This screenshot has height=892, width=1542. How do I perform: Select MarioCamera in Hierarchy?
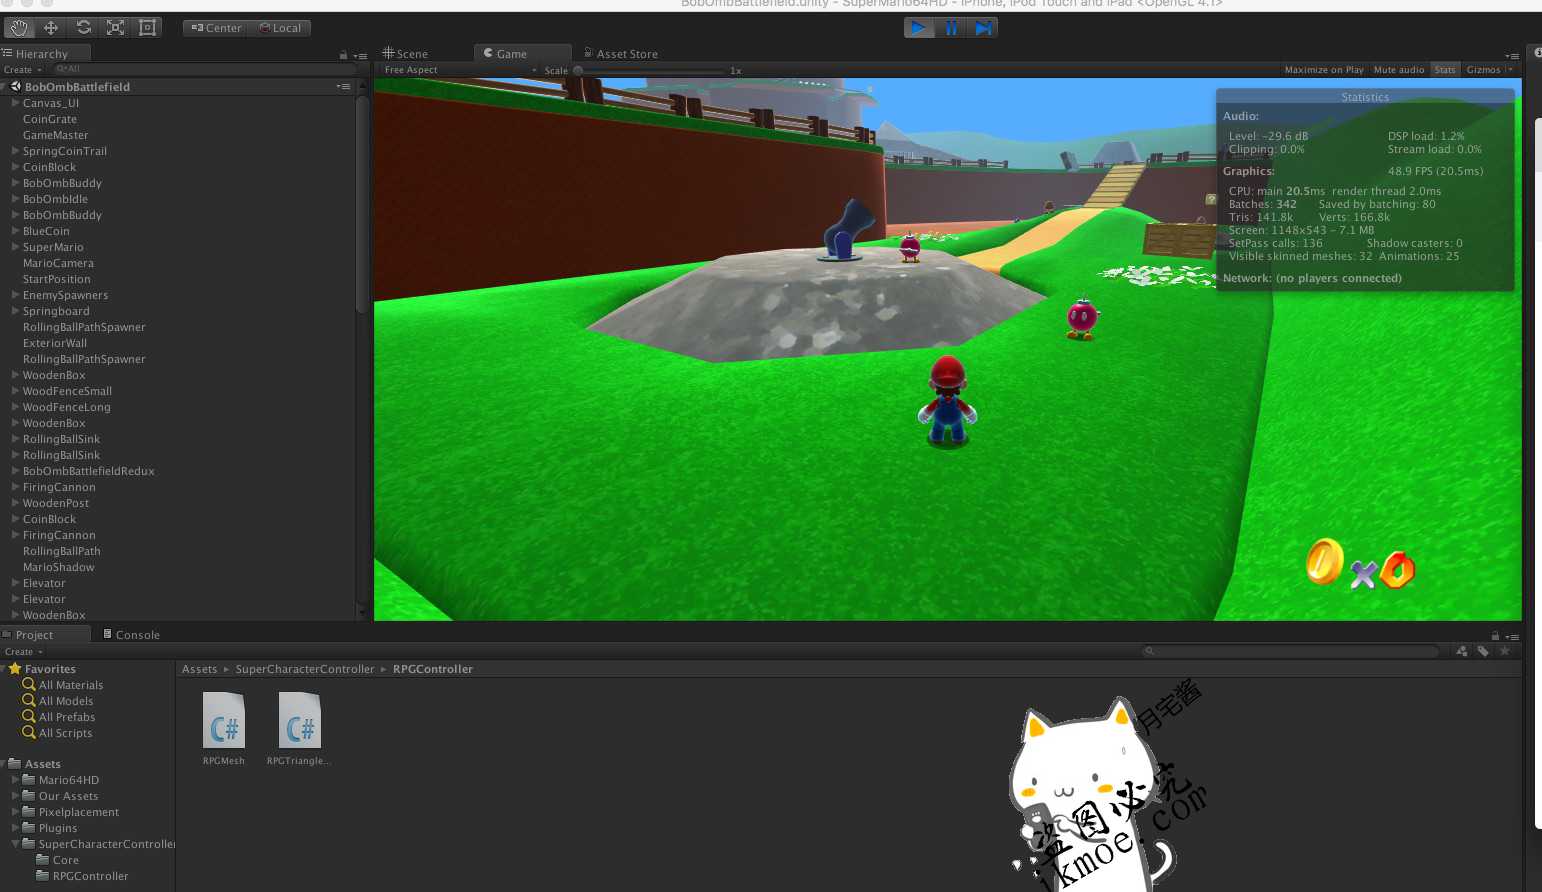(58, 263)
